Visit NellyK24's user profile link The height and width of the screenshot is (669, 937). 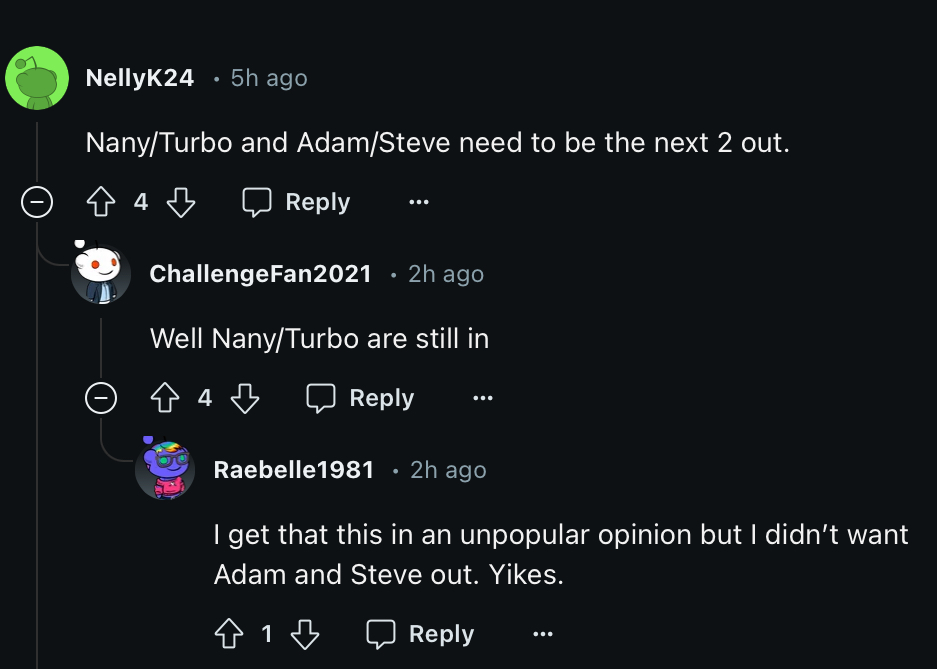(140, 78)
